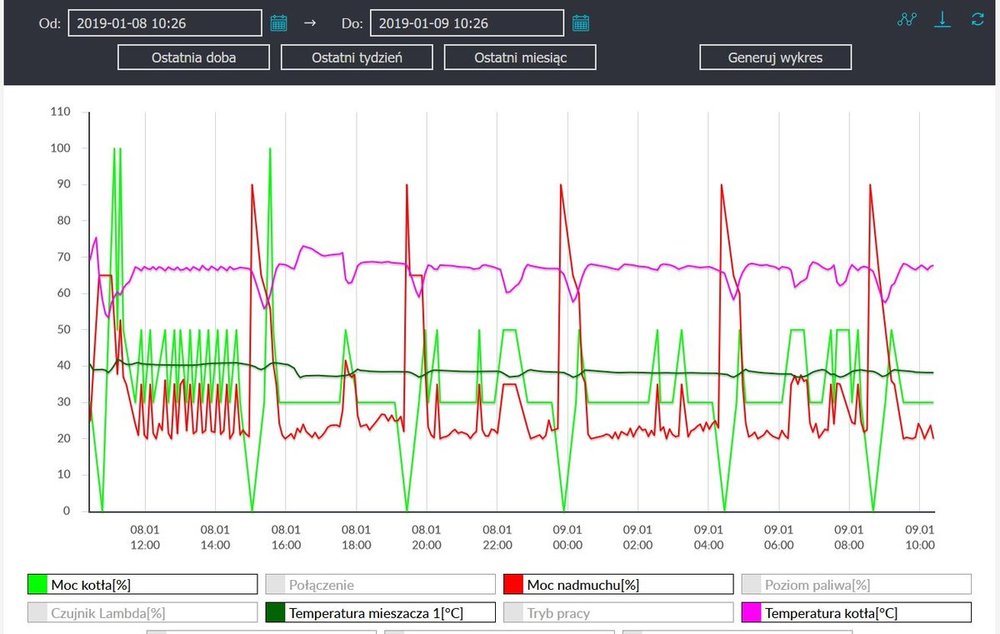The image size is (1000, 634).
Task: Open the calendar picker for the Od date
Action: click(x=279, y=22)
